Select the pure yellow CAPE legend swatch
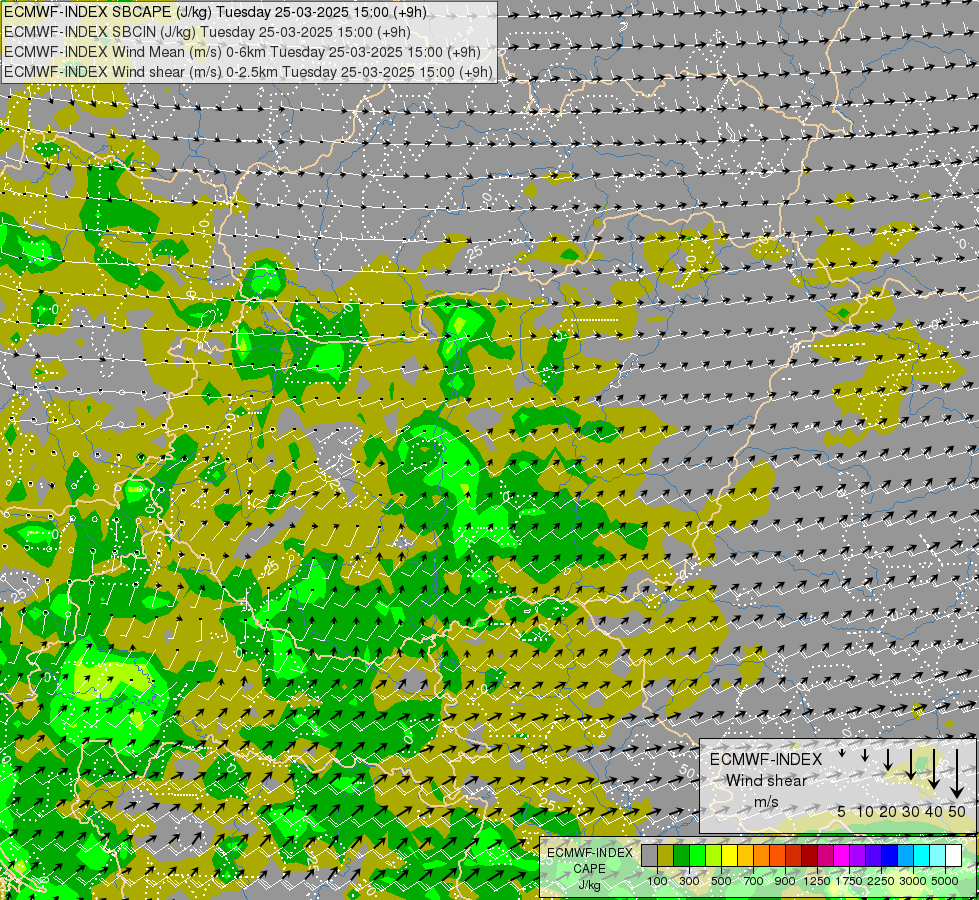 tap(729, 855)
